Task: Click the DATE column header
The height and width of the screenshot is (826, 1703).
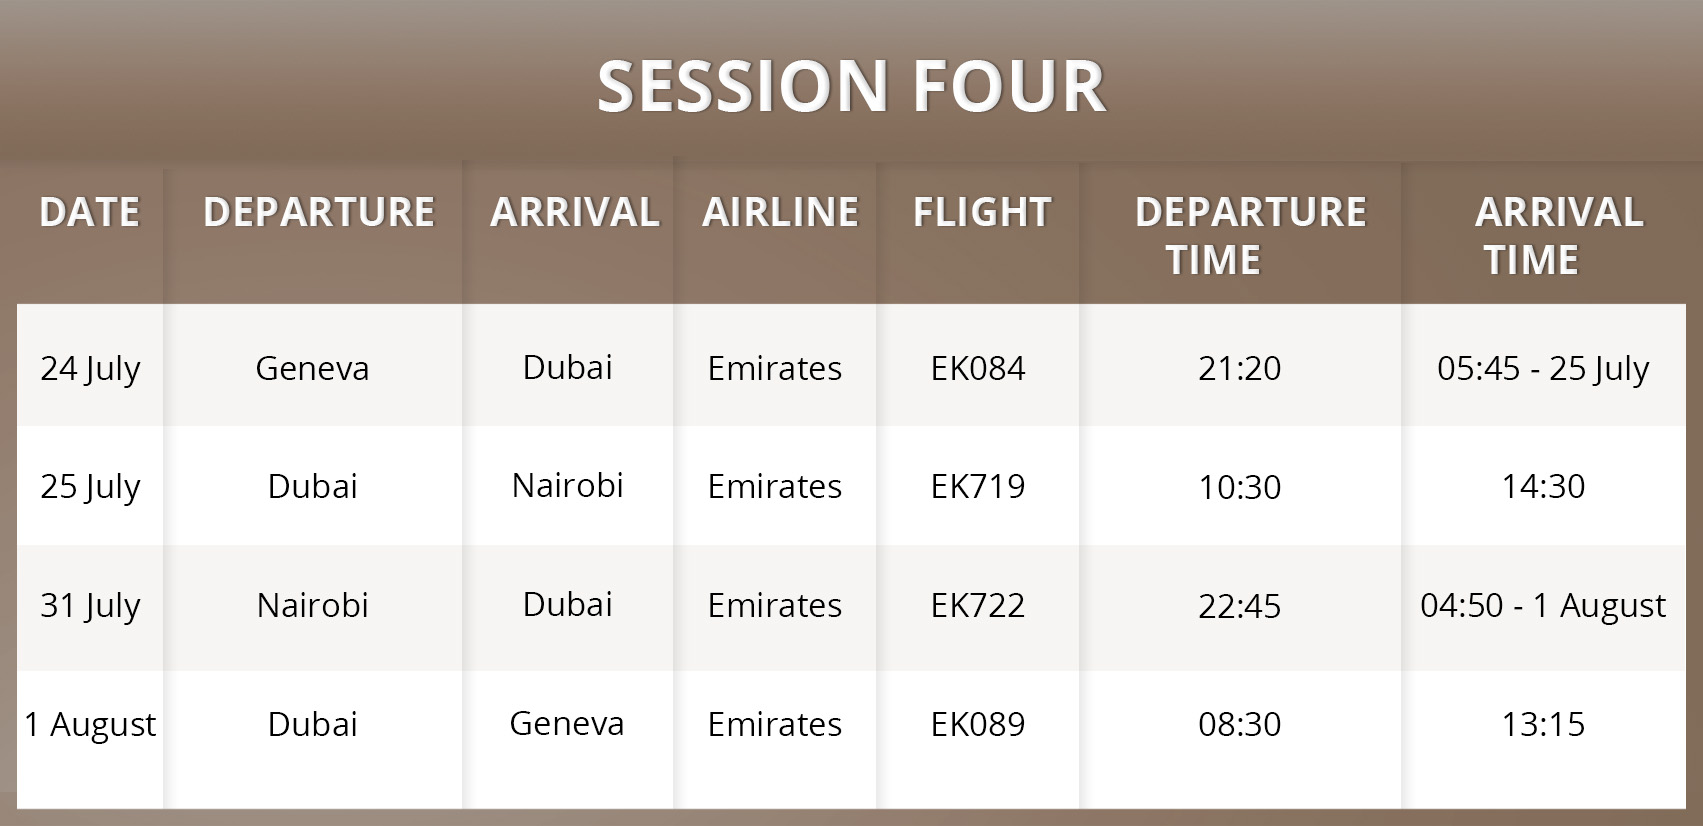Action: click(x=89, y=212)
